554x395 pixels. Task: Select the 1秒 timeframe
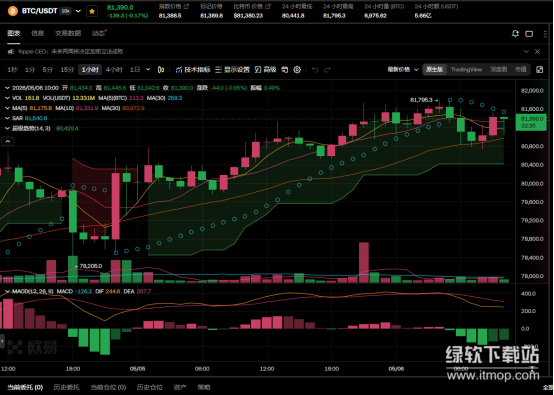[x=12, y=70]
